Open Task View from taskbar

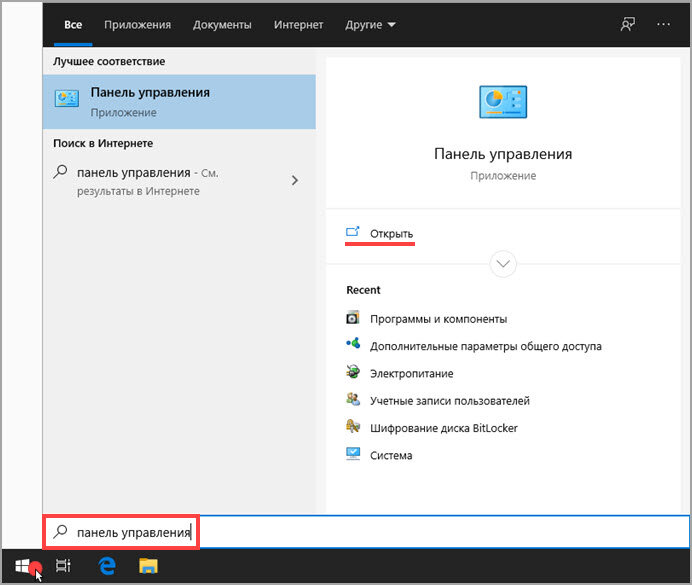click(63, 566)
